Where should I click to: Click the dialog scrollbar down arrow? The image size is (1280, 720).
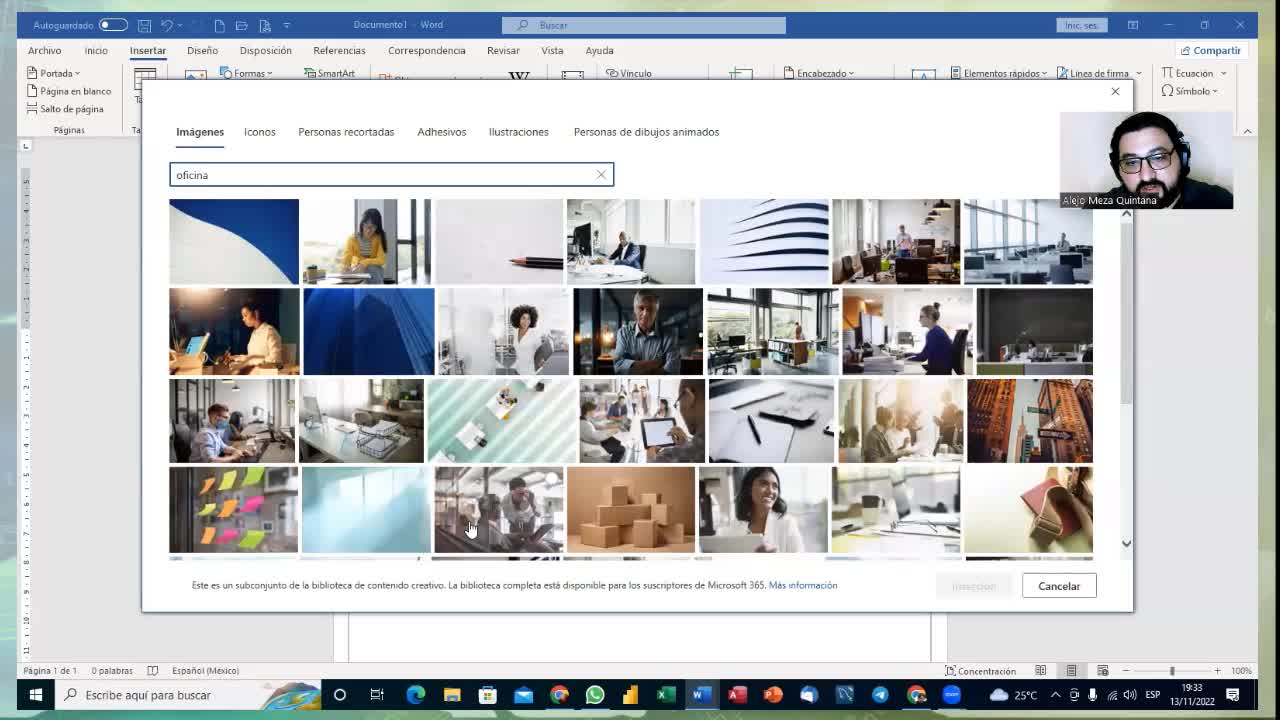pos(1126,544)
